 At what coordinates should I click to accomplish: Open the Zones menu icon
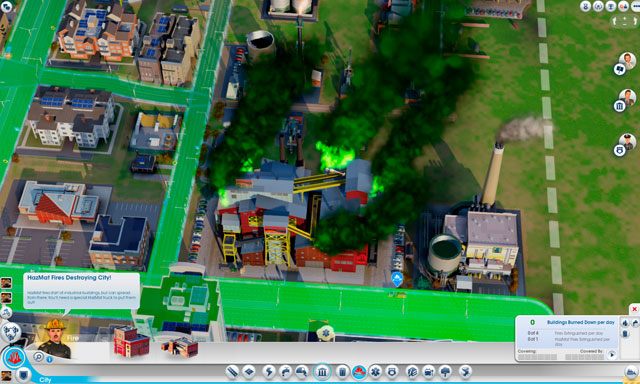[249, 372]
